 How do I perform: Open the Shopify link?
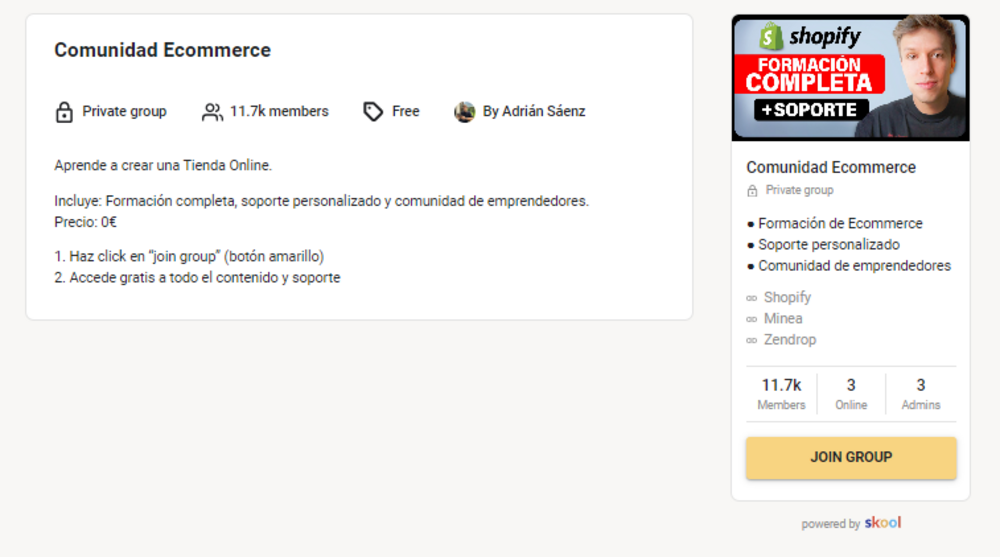[x=787, y=297]
